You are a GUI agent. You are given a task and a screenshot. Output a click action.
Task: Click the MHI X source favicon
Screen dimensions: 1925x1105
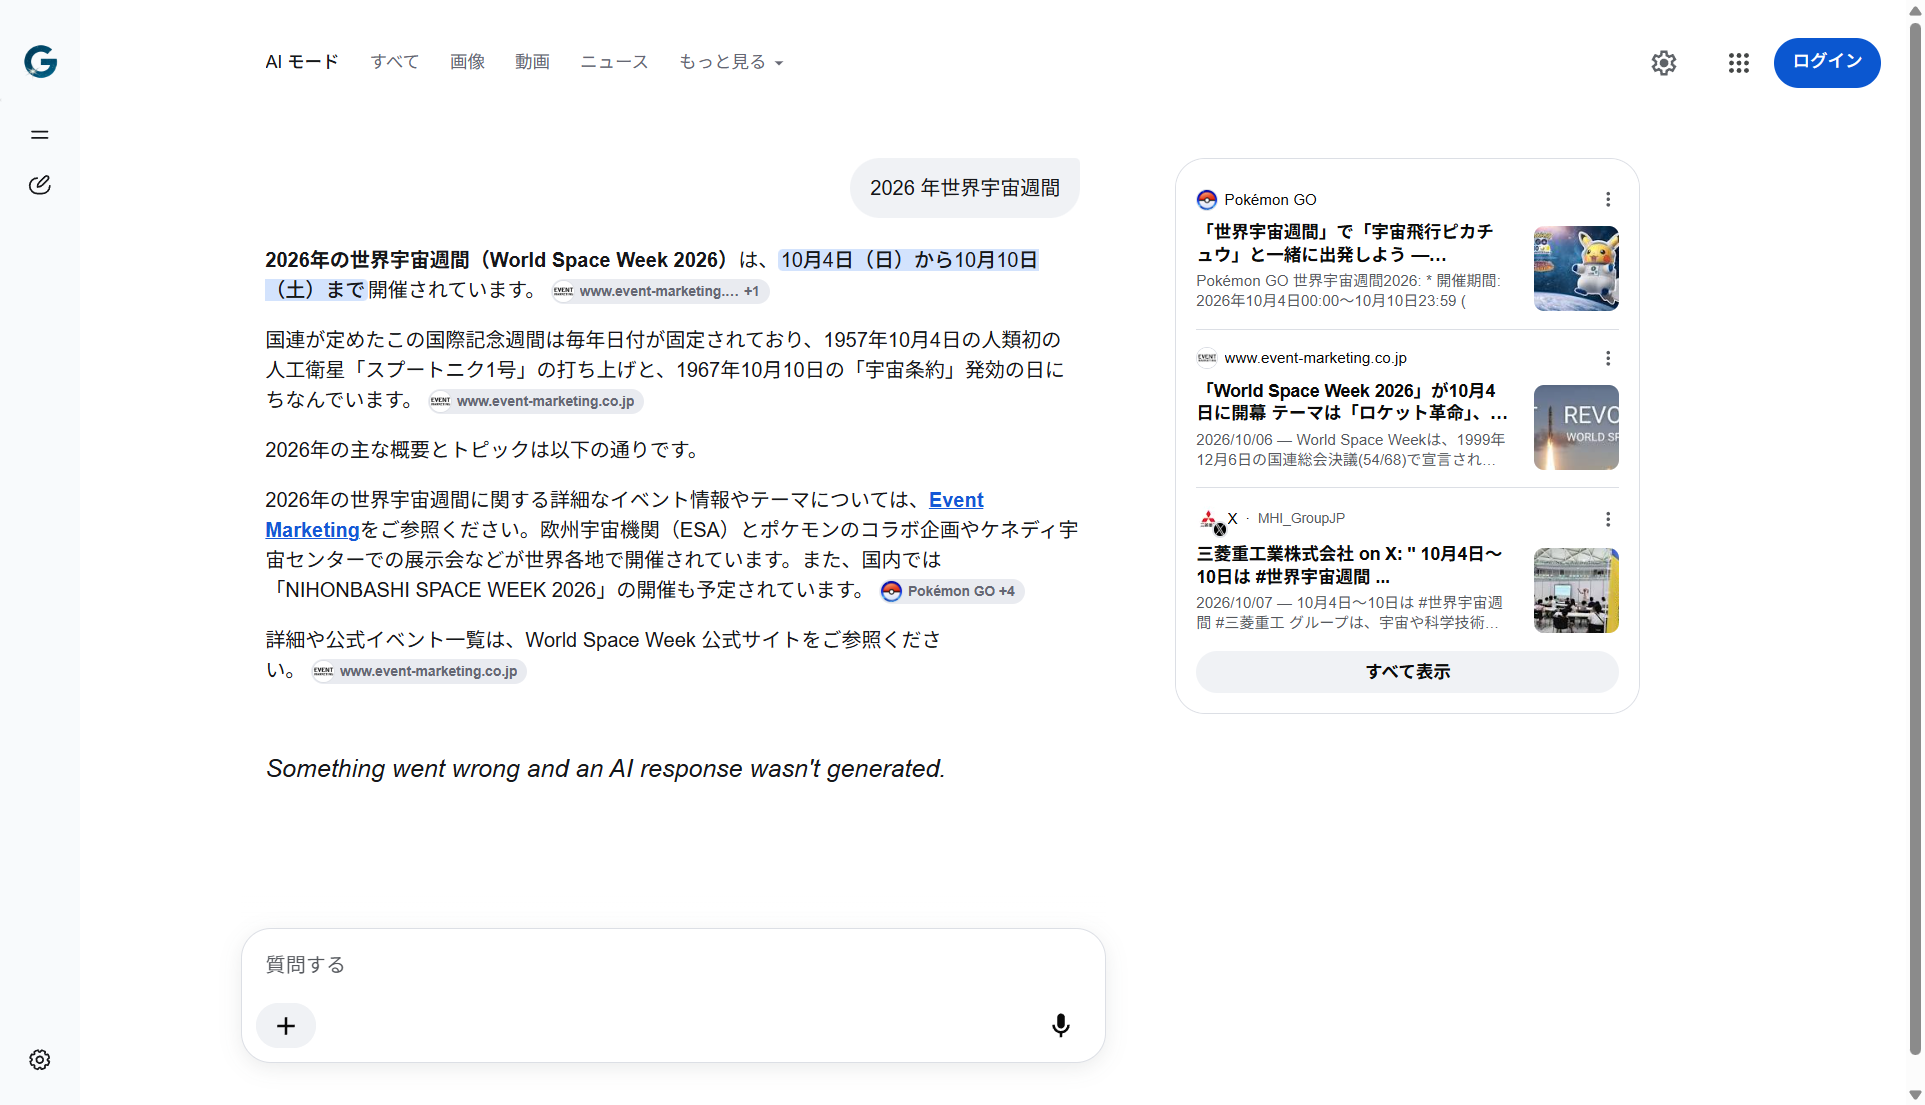coord(1211,520)
